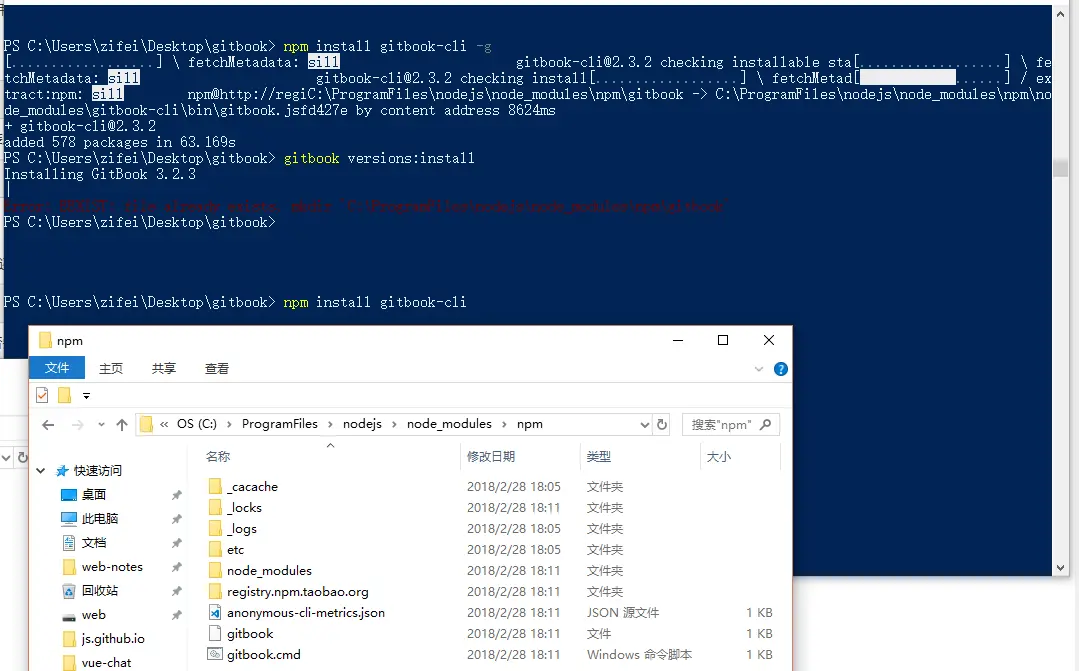
Task: Select the _logs folder
Action: (242, 529)
